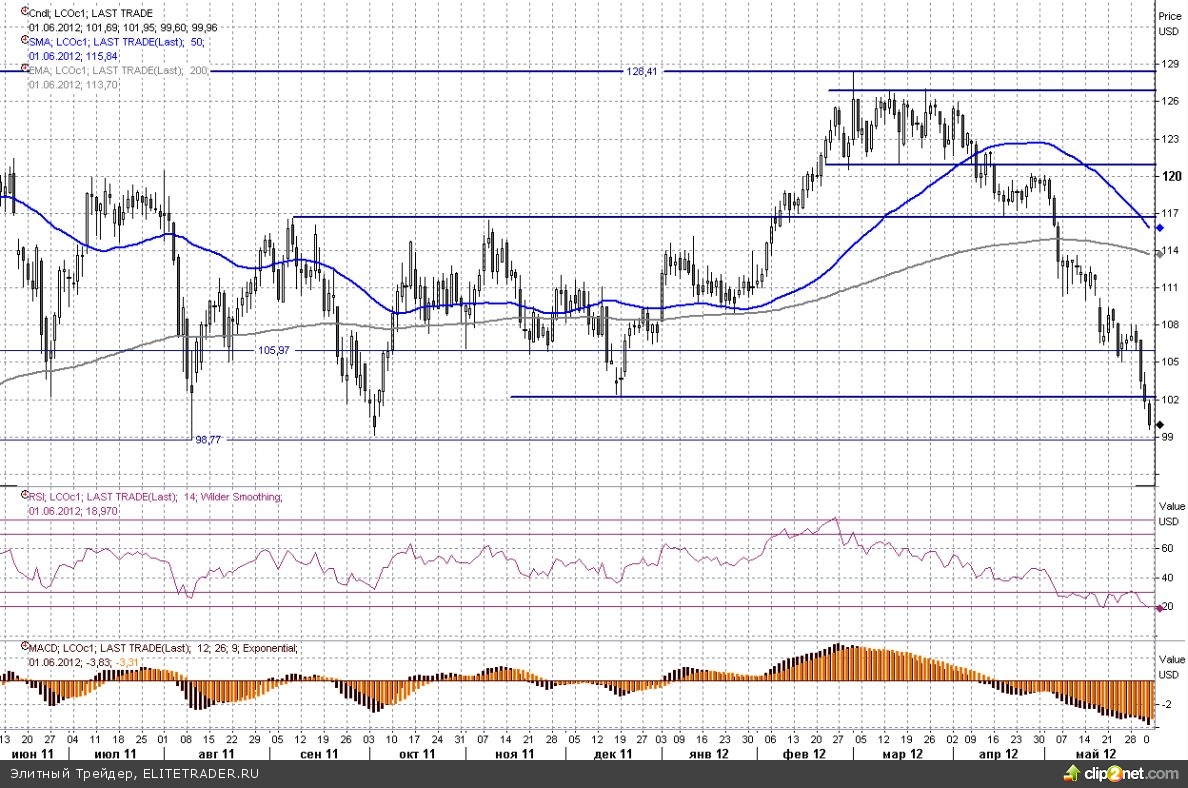This screenshot has width=1188, height=788.
Task: Click the 98,77 low level label
Action: 209,439
